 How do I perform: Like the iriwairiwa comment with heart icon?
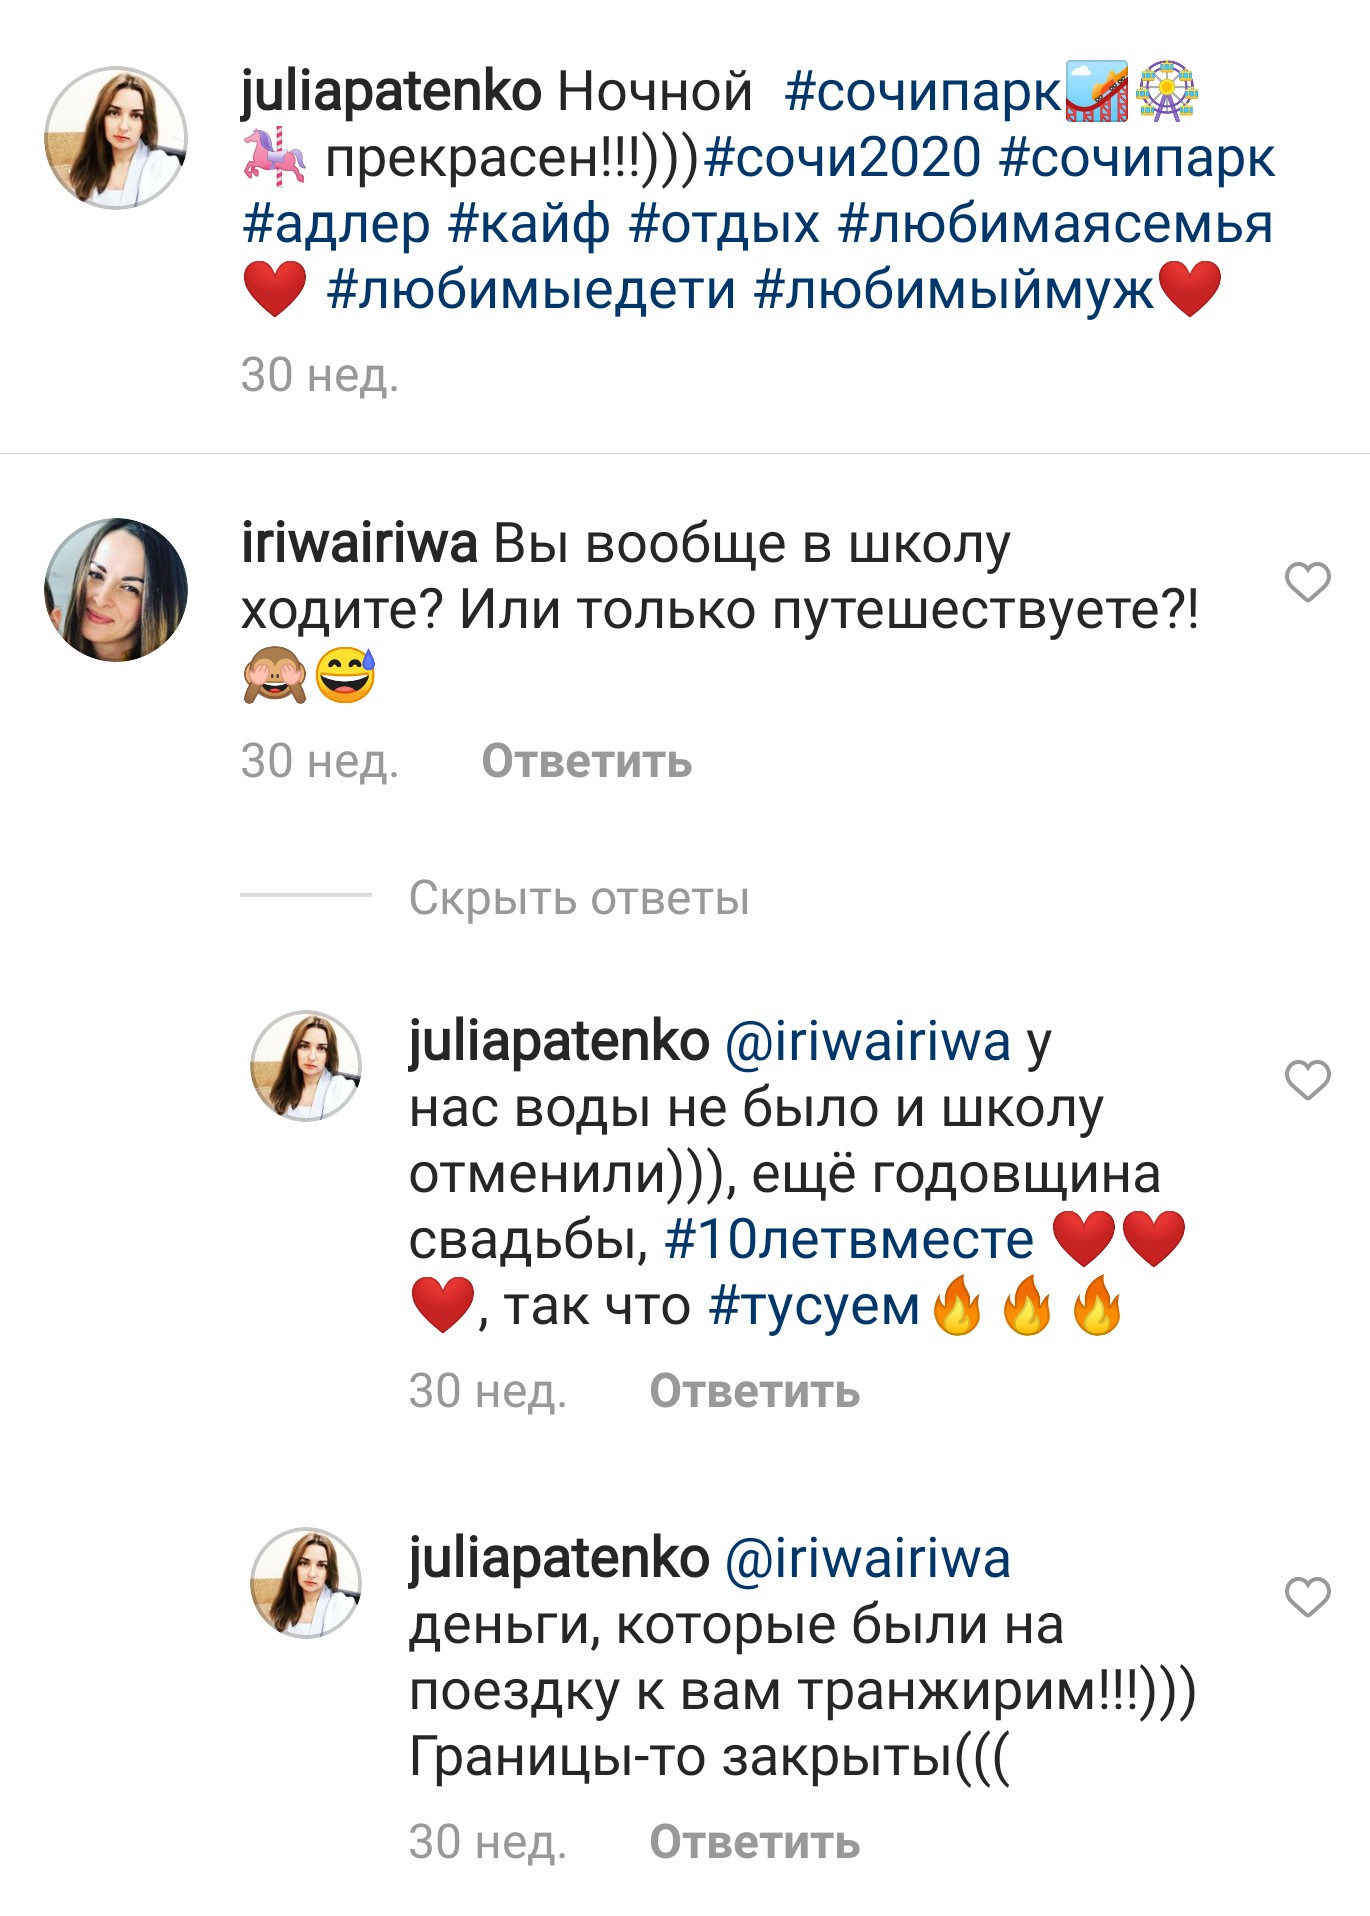coord(1307,582)
